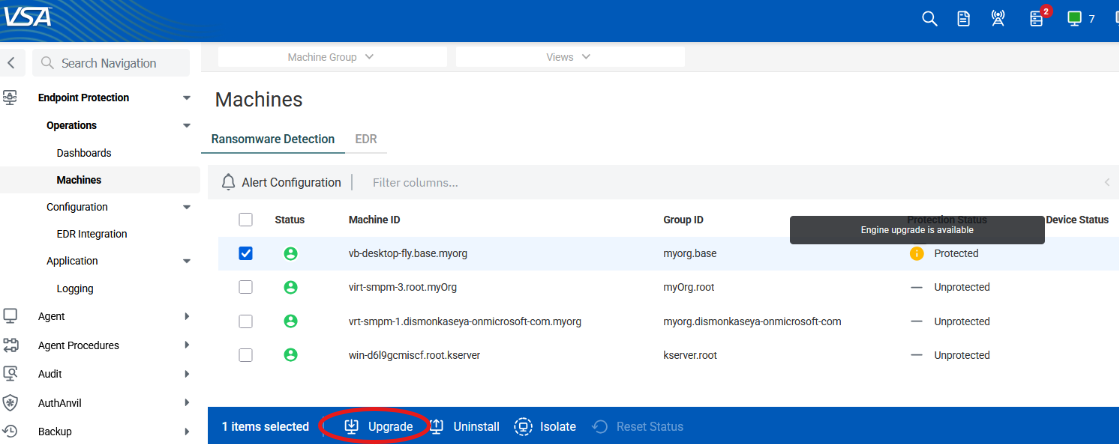Select Machines in the navigation
Image resolution: width=1119 pixels, height=445 pixels.
(79, 180)
